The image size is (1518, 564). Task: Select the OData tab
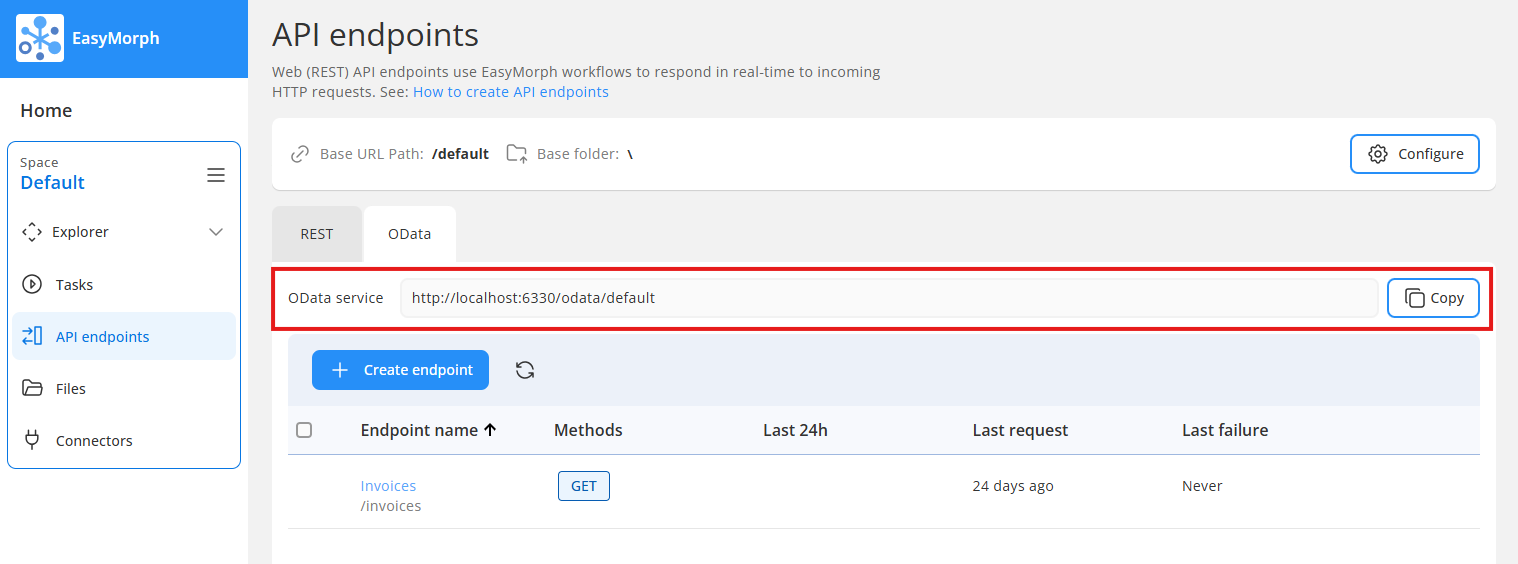[410, 234]
